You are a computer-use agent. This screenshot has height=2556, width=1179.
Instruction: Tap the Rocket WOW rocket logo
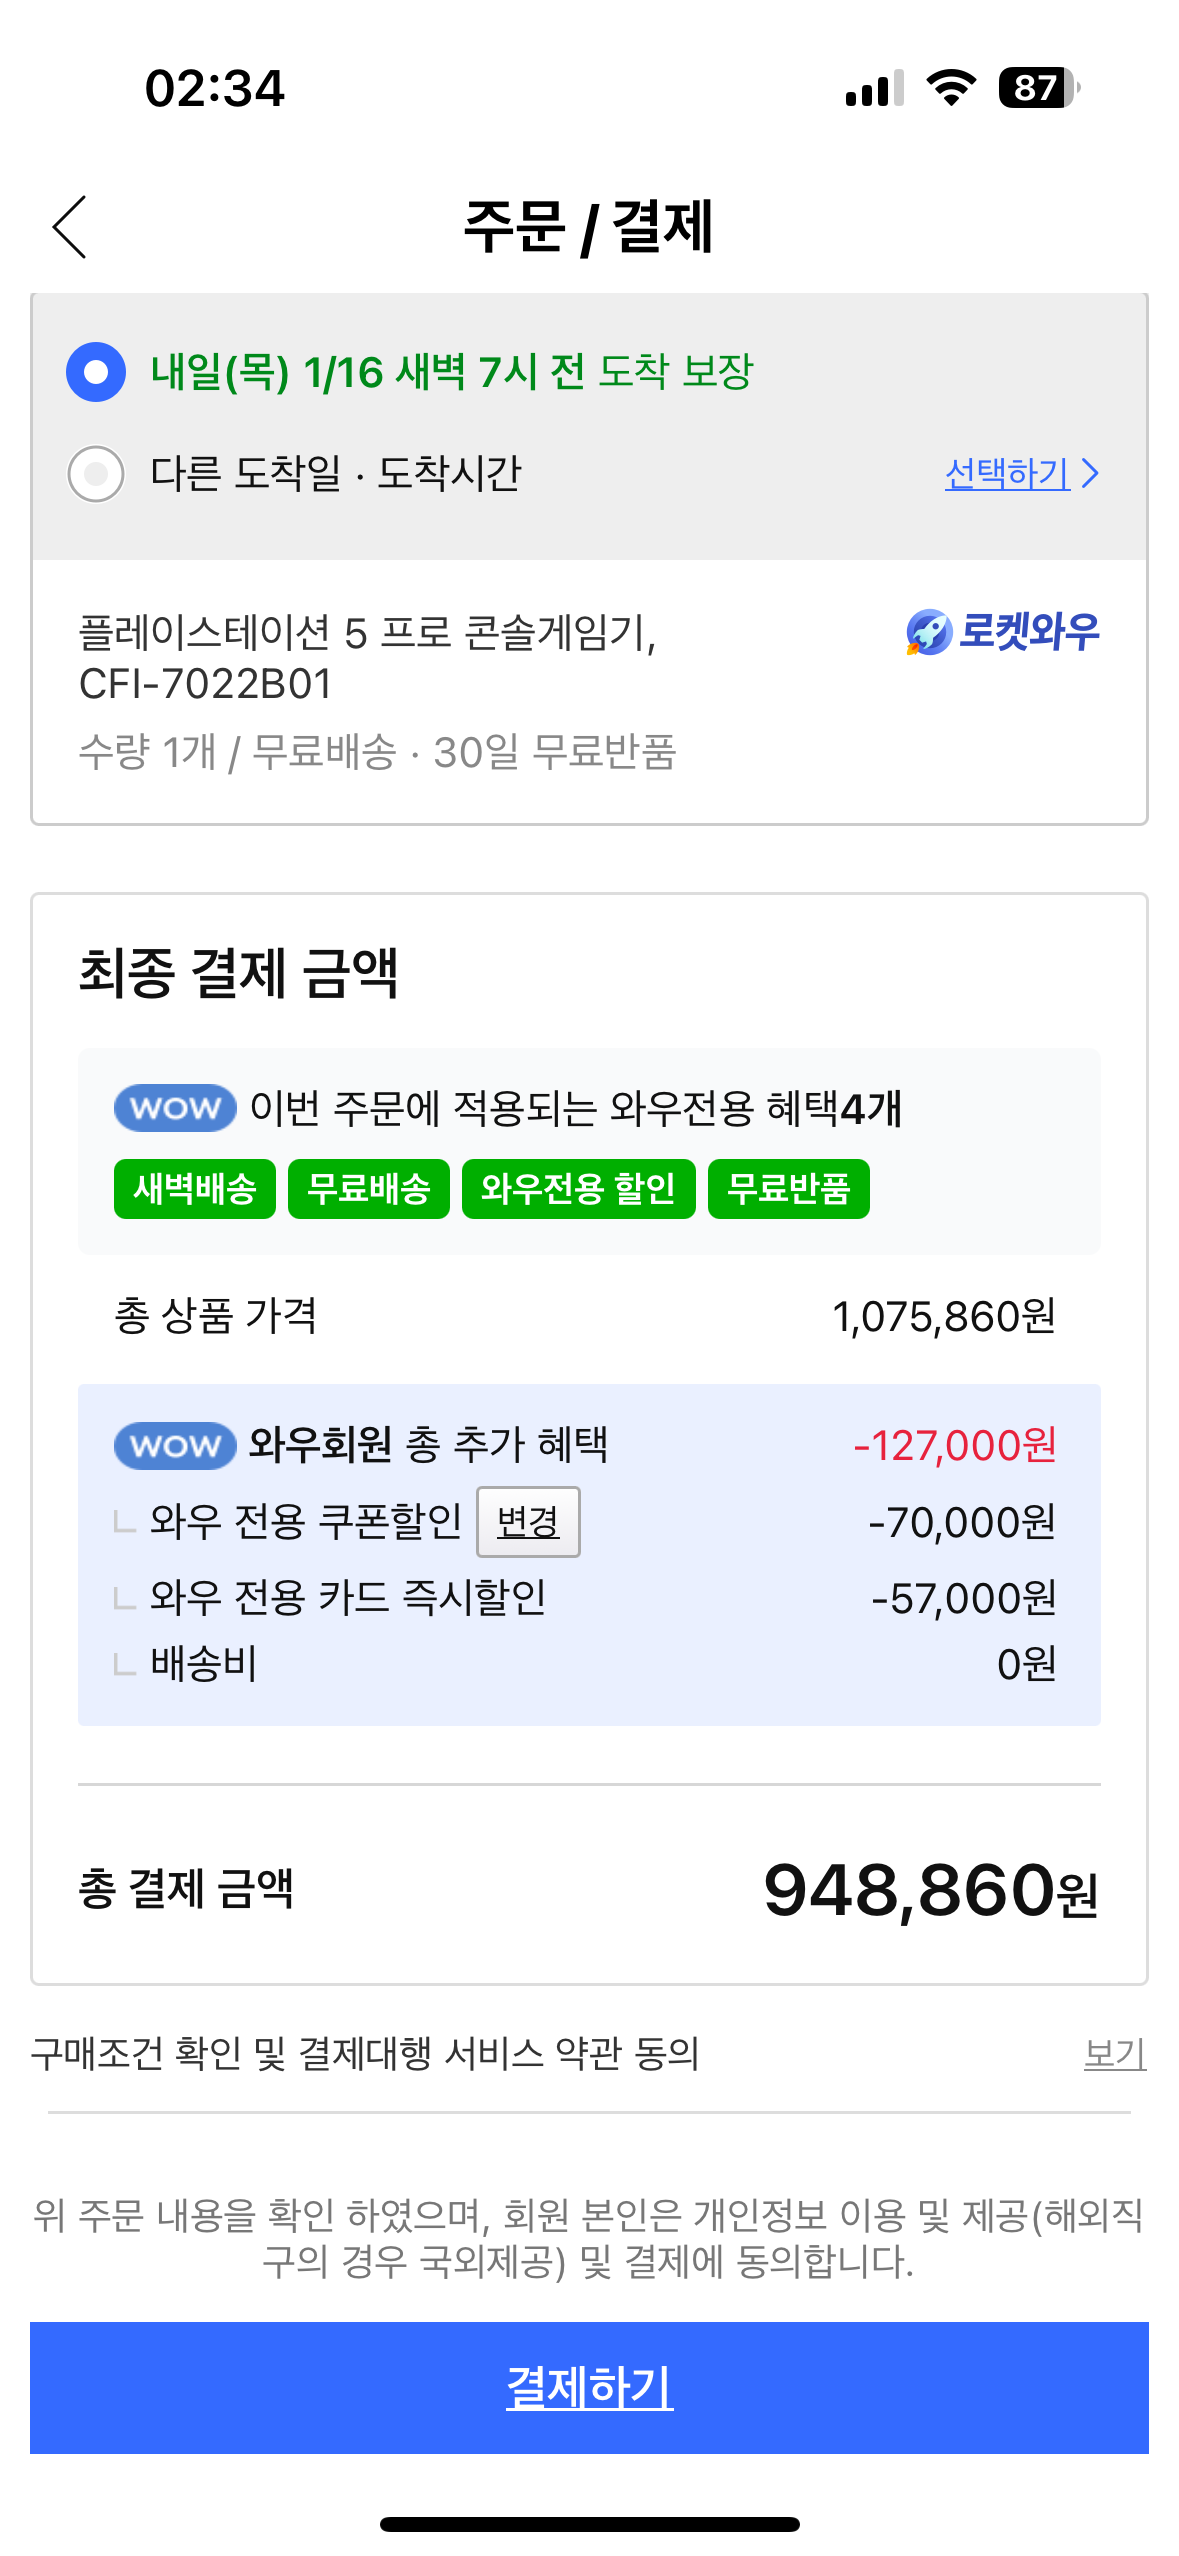[x=929, y=632]
